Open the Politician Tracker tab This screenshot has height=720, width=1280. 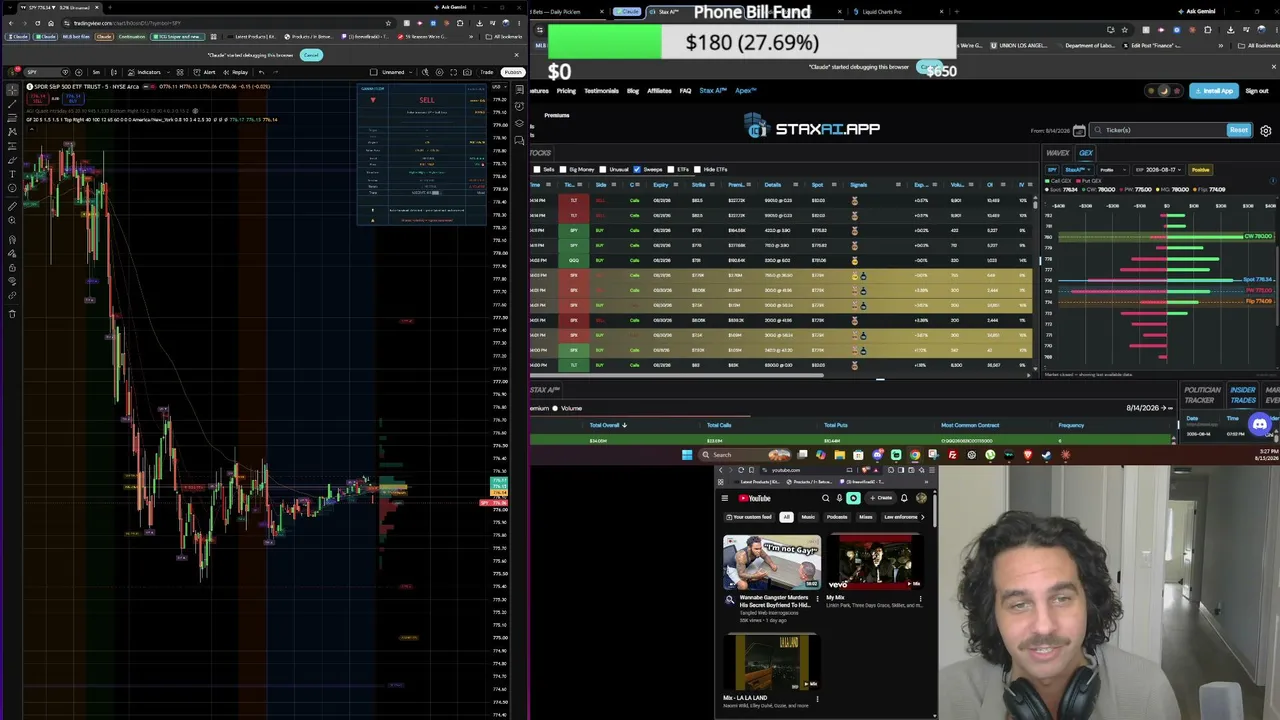pyautogui.click(x=1202, y=395)
